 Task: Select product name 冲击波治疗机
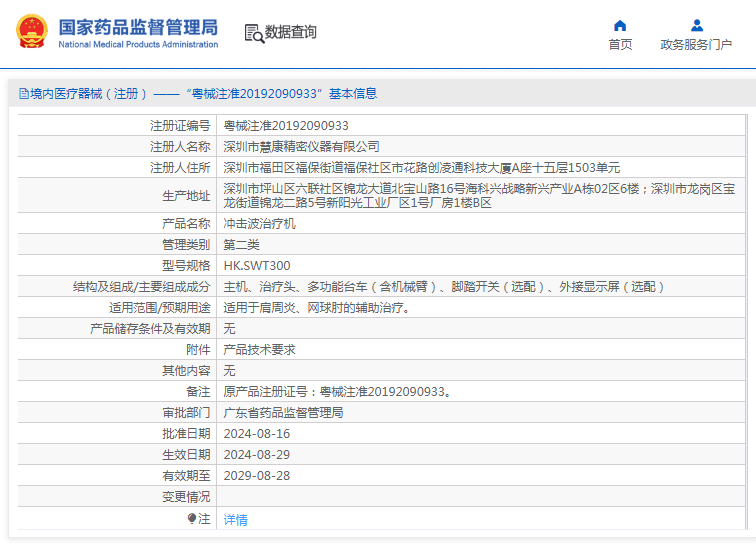tap(259, 224)
